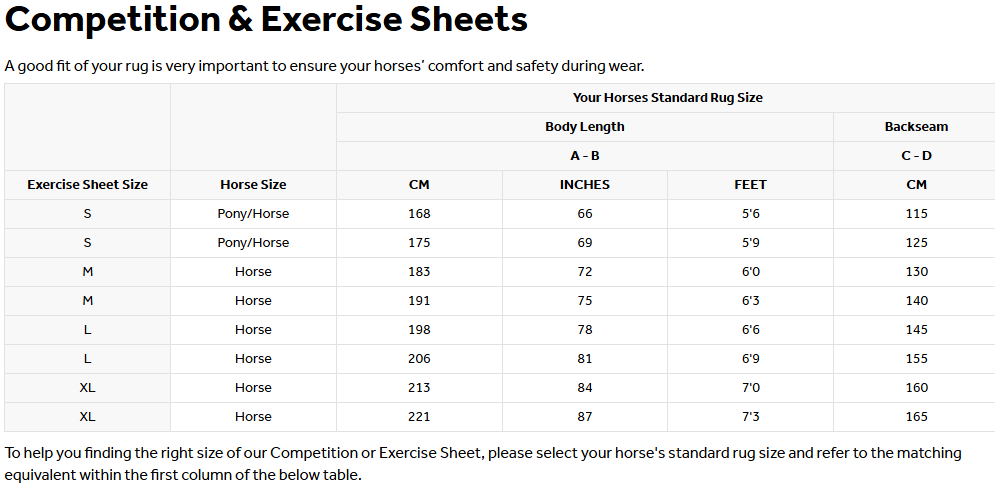Select the Body Length header cell
Image resolution: width=995 pixels, height=485 pixels.
click(x=585, y=127)
